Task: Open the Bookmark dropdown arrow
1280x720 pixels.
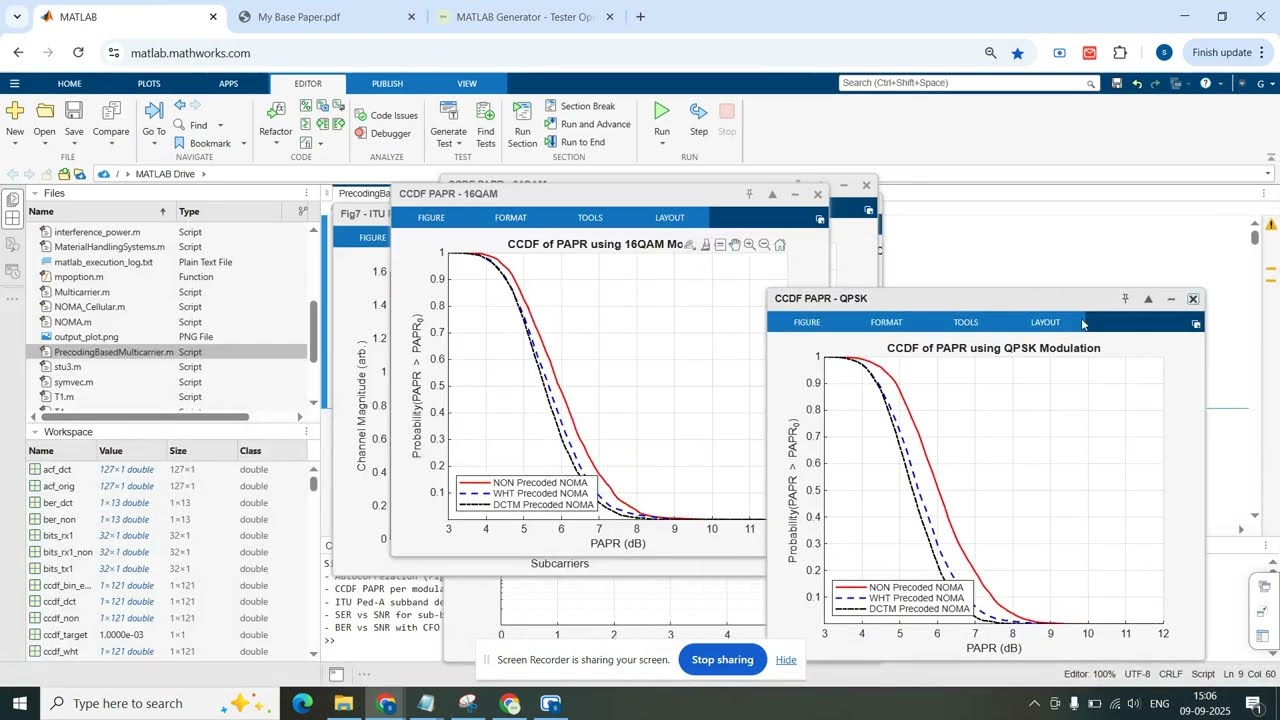Action: tap(243, 144)
